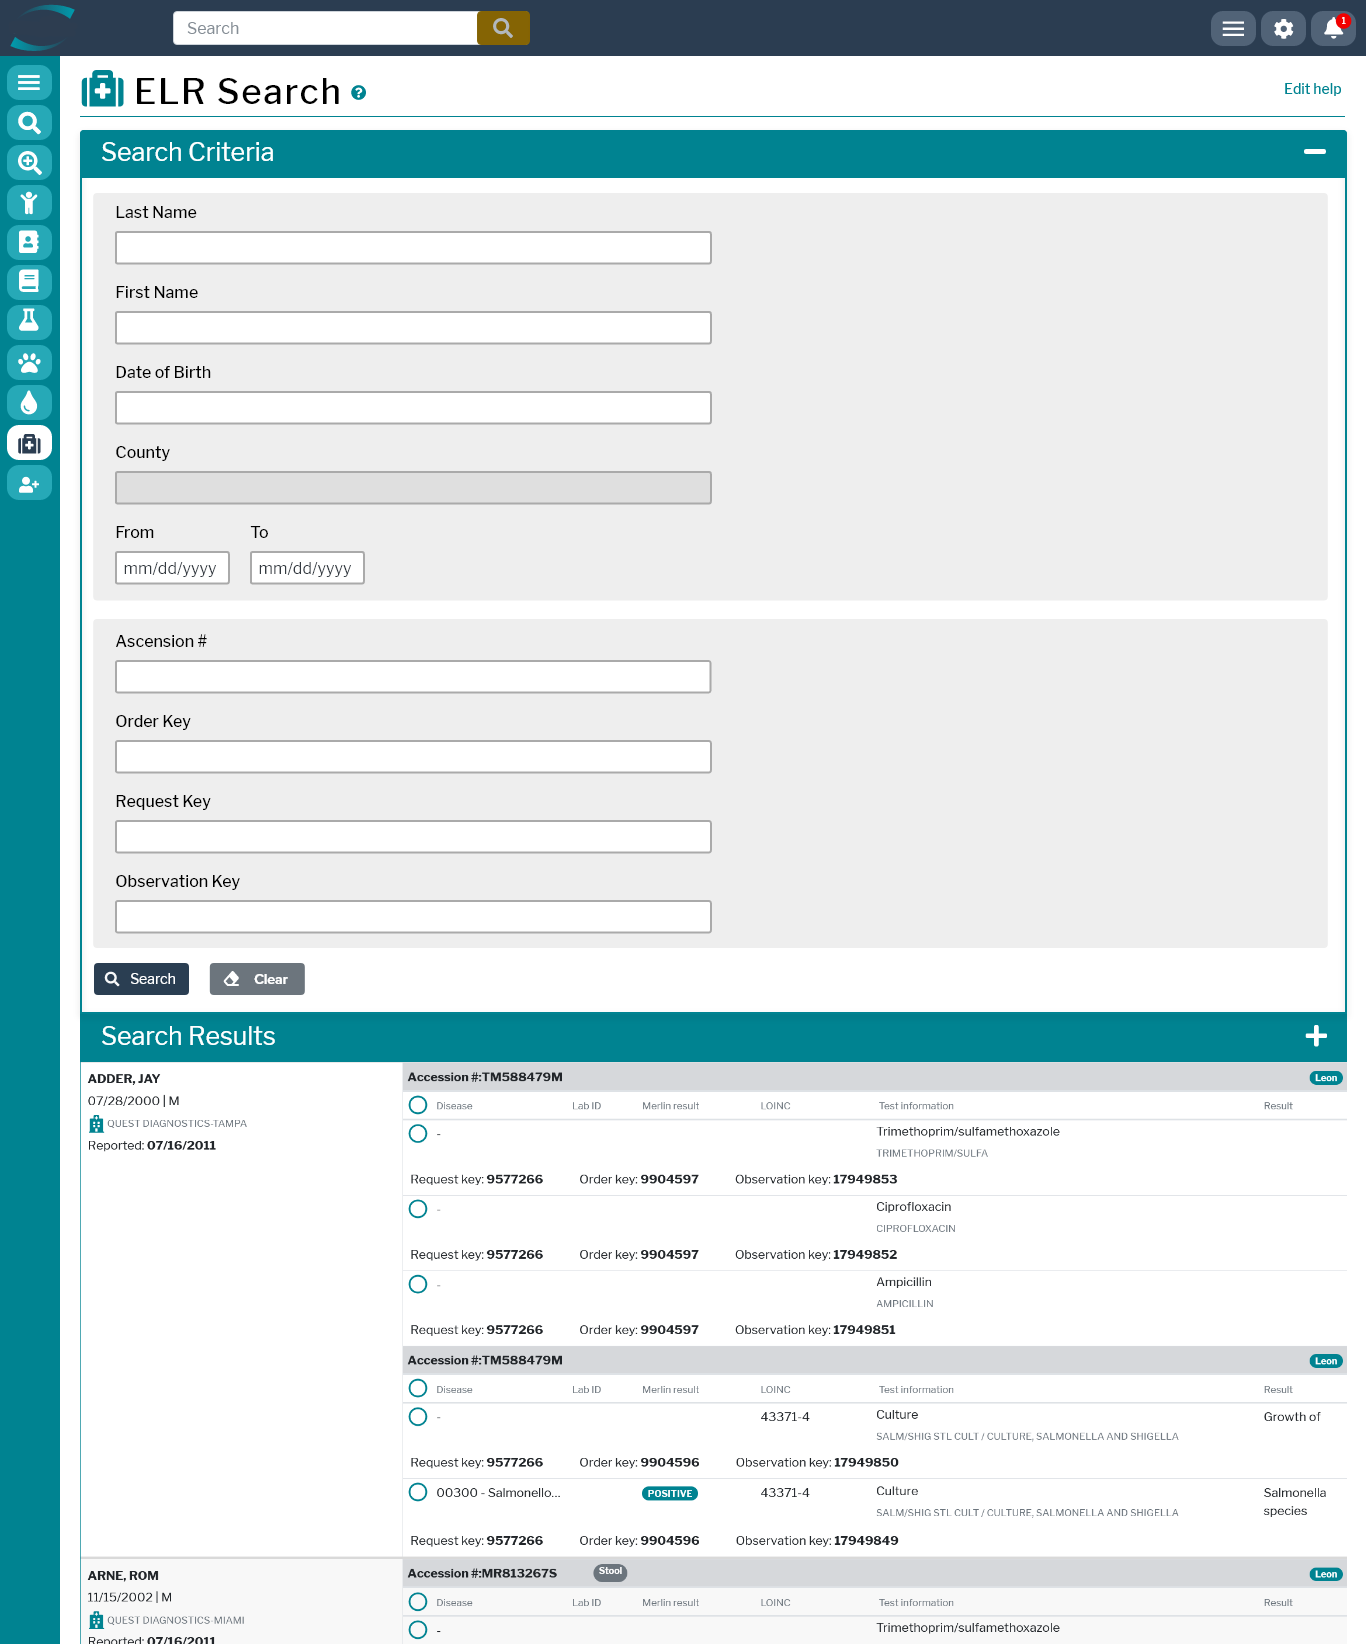The height and width of the screenshot is (1644, 1366).
Task: Focus the Last Name input field
Action: [413, 248]
